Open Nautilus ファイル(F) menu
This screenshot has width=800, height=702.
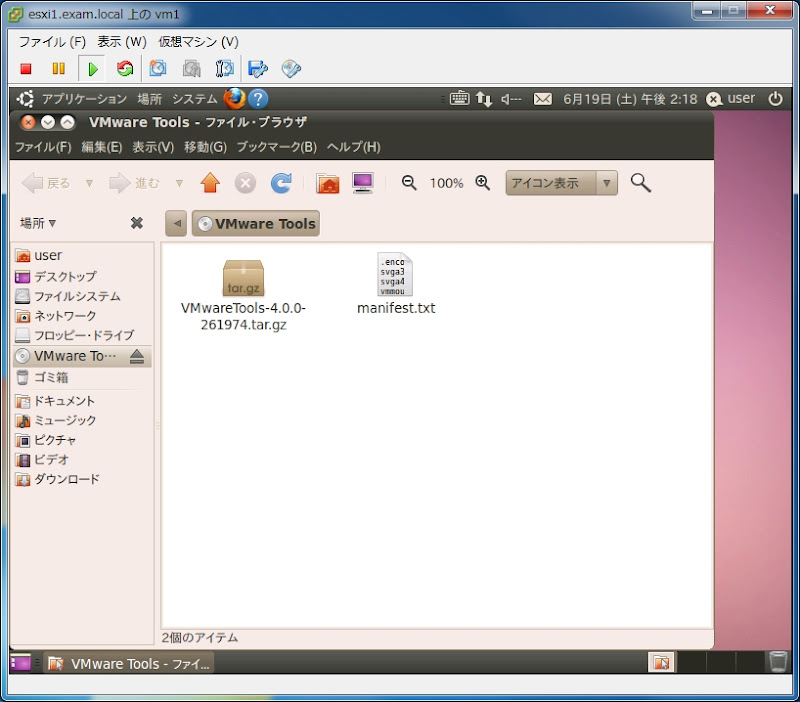(43, 147)
